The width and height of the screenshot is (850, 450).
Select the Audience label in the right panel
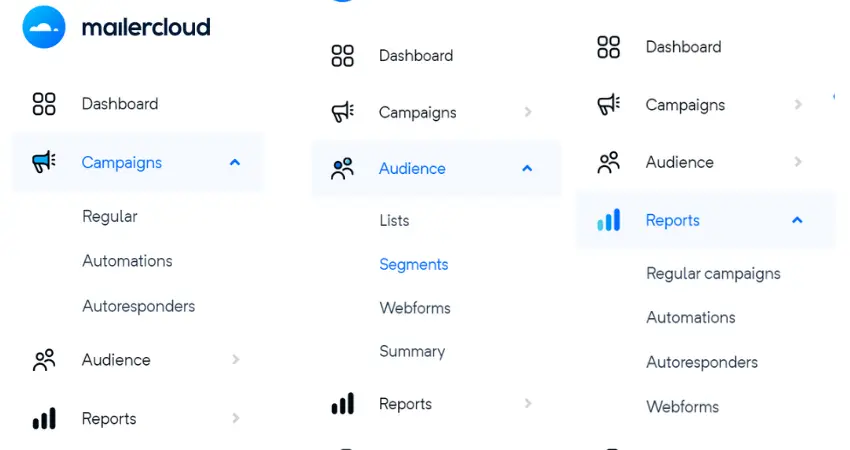pos(680,162)
